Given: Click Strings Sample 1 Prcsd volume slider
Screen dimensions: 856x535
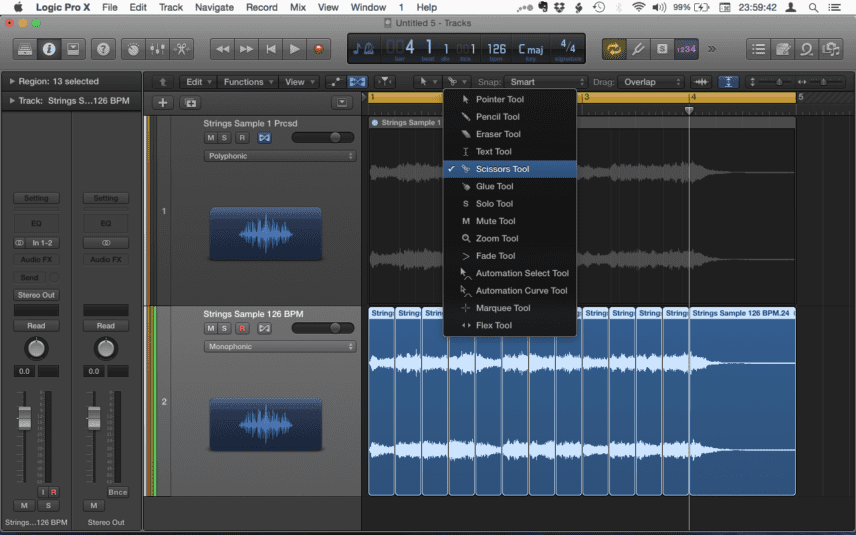Looking at the screenshot, I should [x=323, y=138].
